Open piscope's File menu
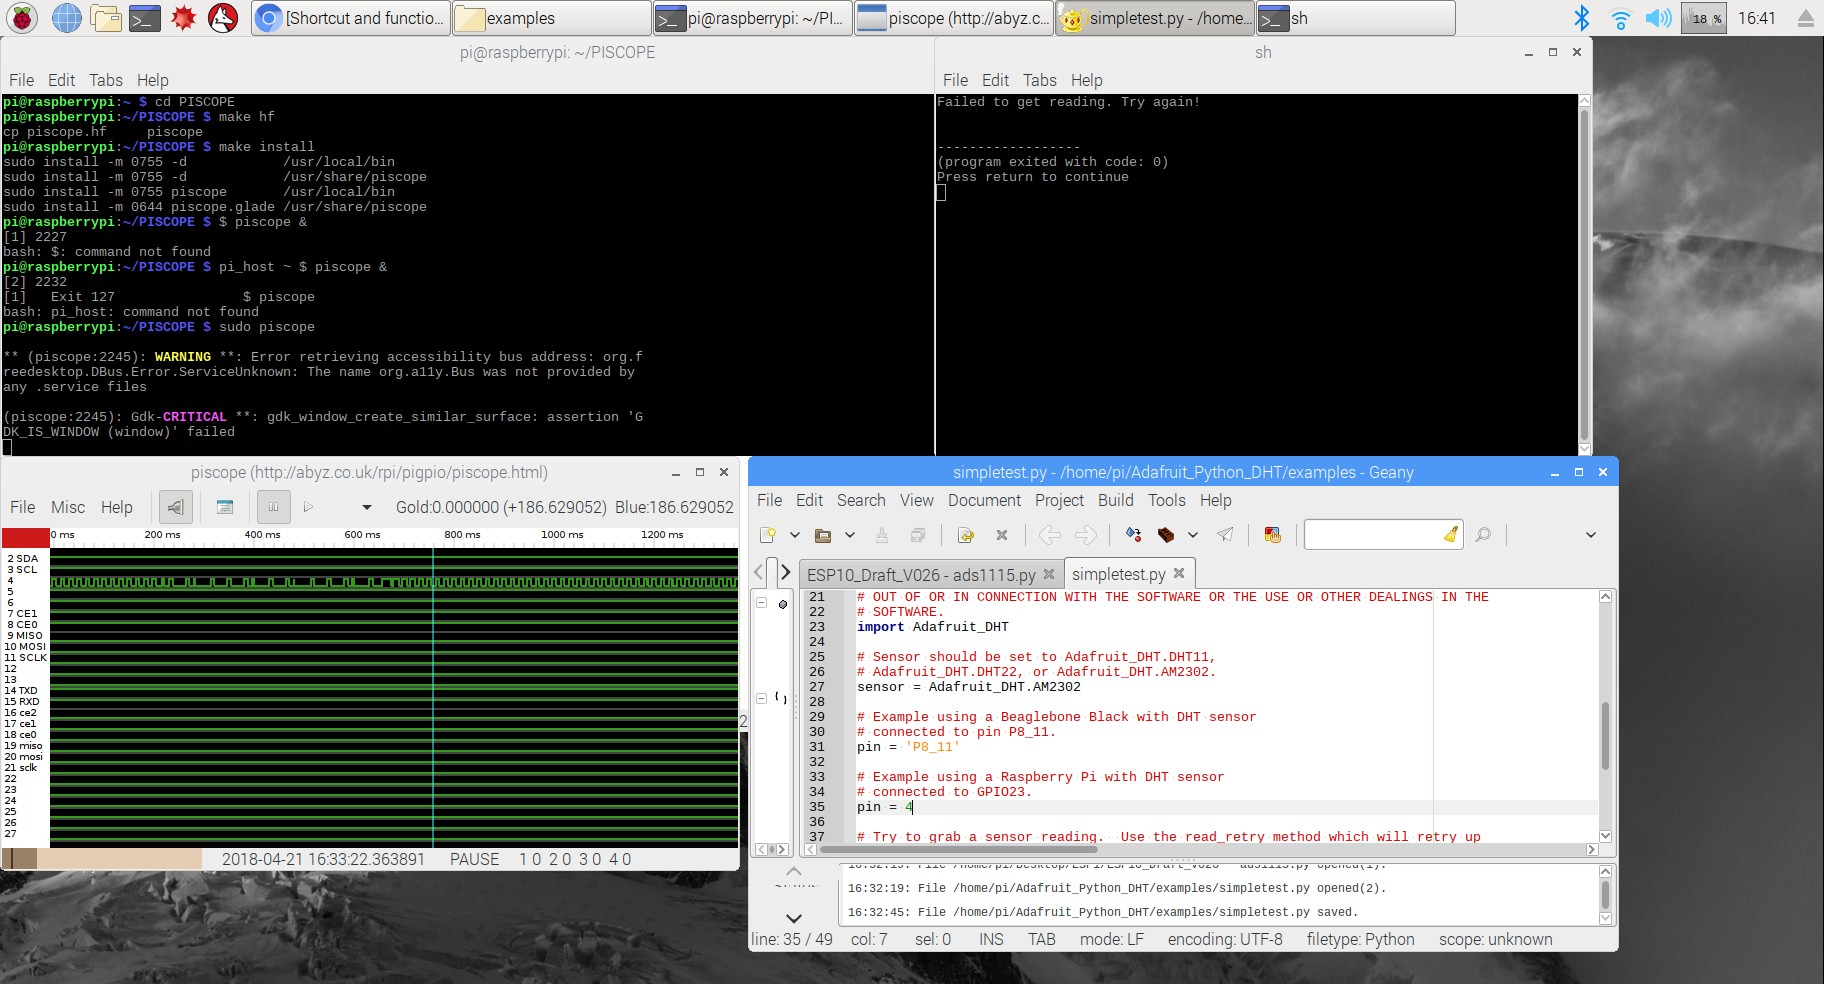The width and height of the screenshot is (1824, 984). click(x=22, y=507)
